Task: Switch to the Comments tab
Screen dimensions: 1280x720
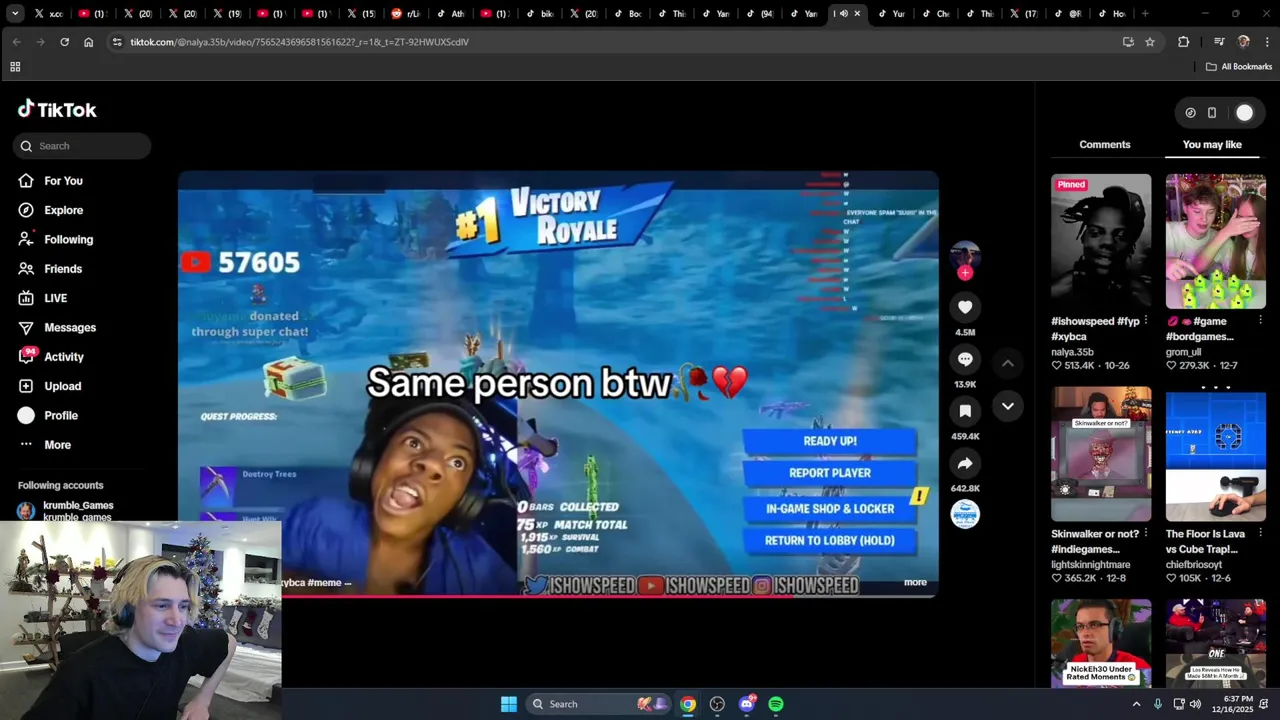Action: tap(1105, 145)
